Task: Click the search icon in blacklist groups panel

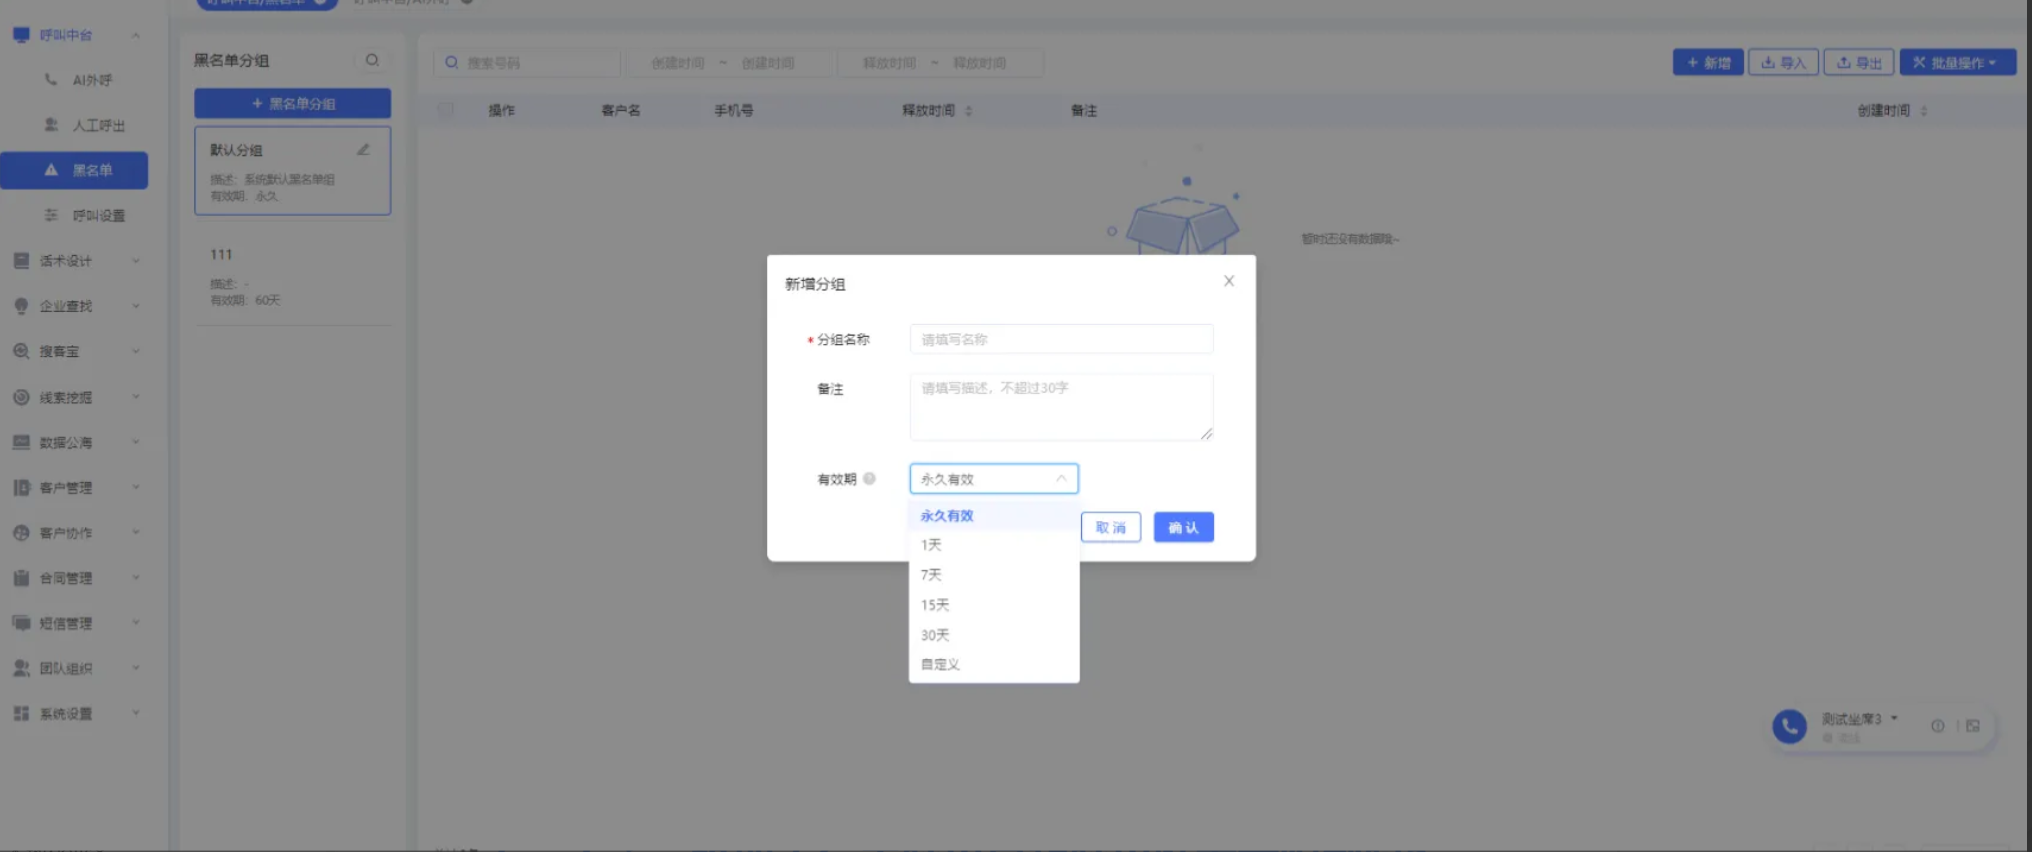Action: 372,60
